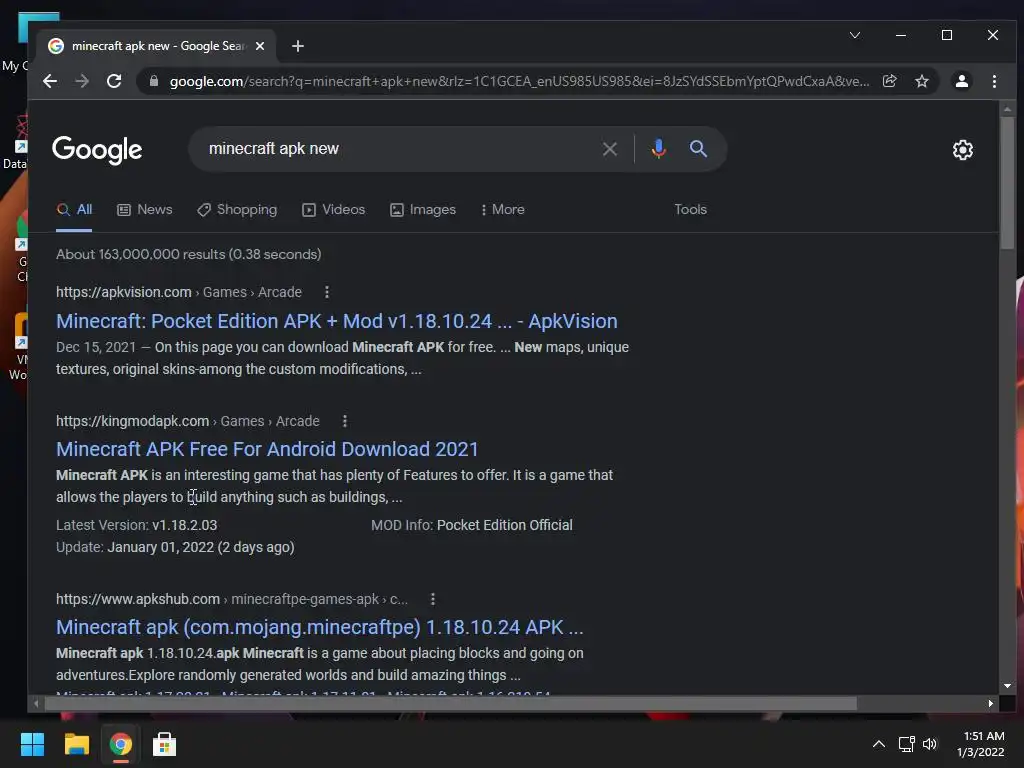Click Update January 01, 2022 text
This screenshot has height=768, width=1024.
(175, 547)
